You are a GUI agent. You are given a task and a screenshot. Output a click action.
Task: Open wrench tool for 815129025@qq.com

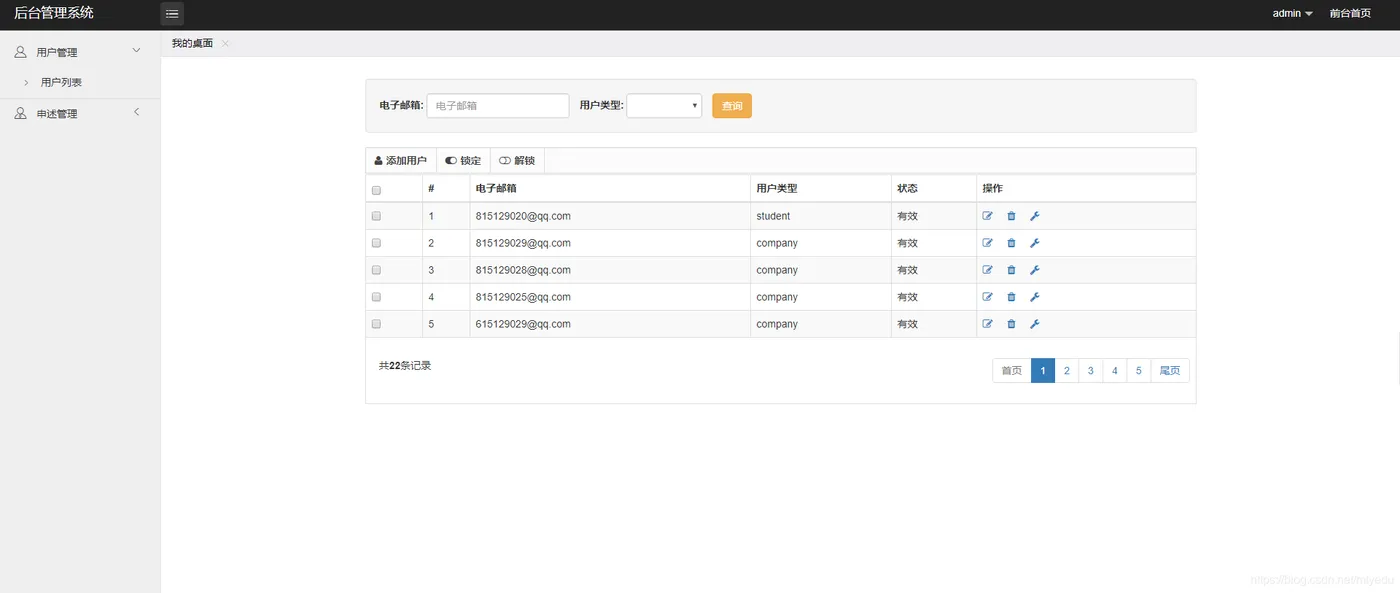(x=1035, y=297)
